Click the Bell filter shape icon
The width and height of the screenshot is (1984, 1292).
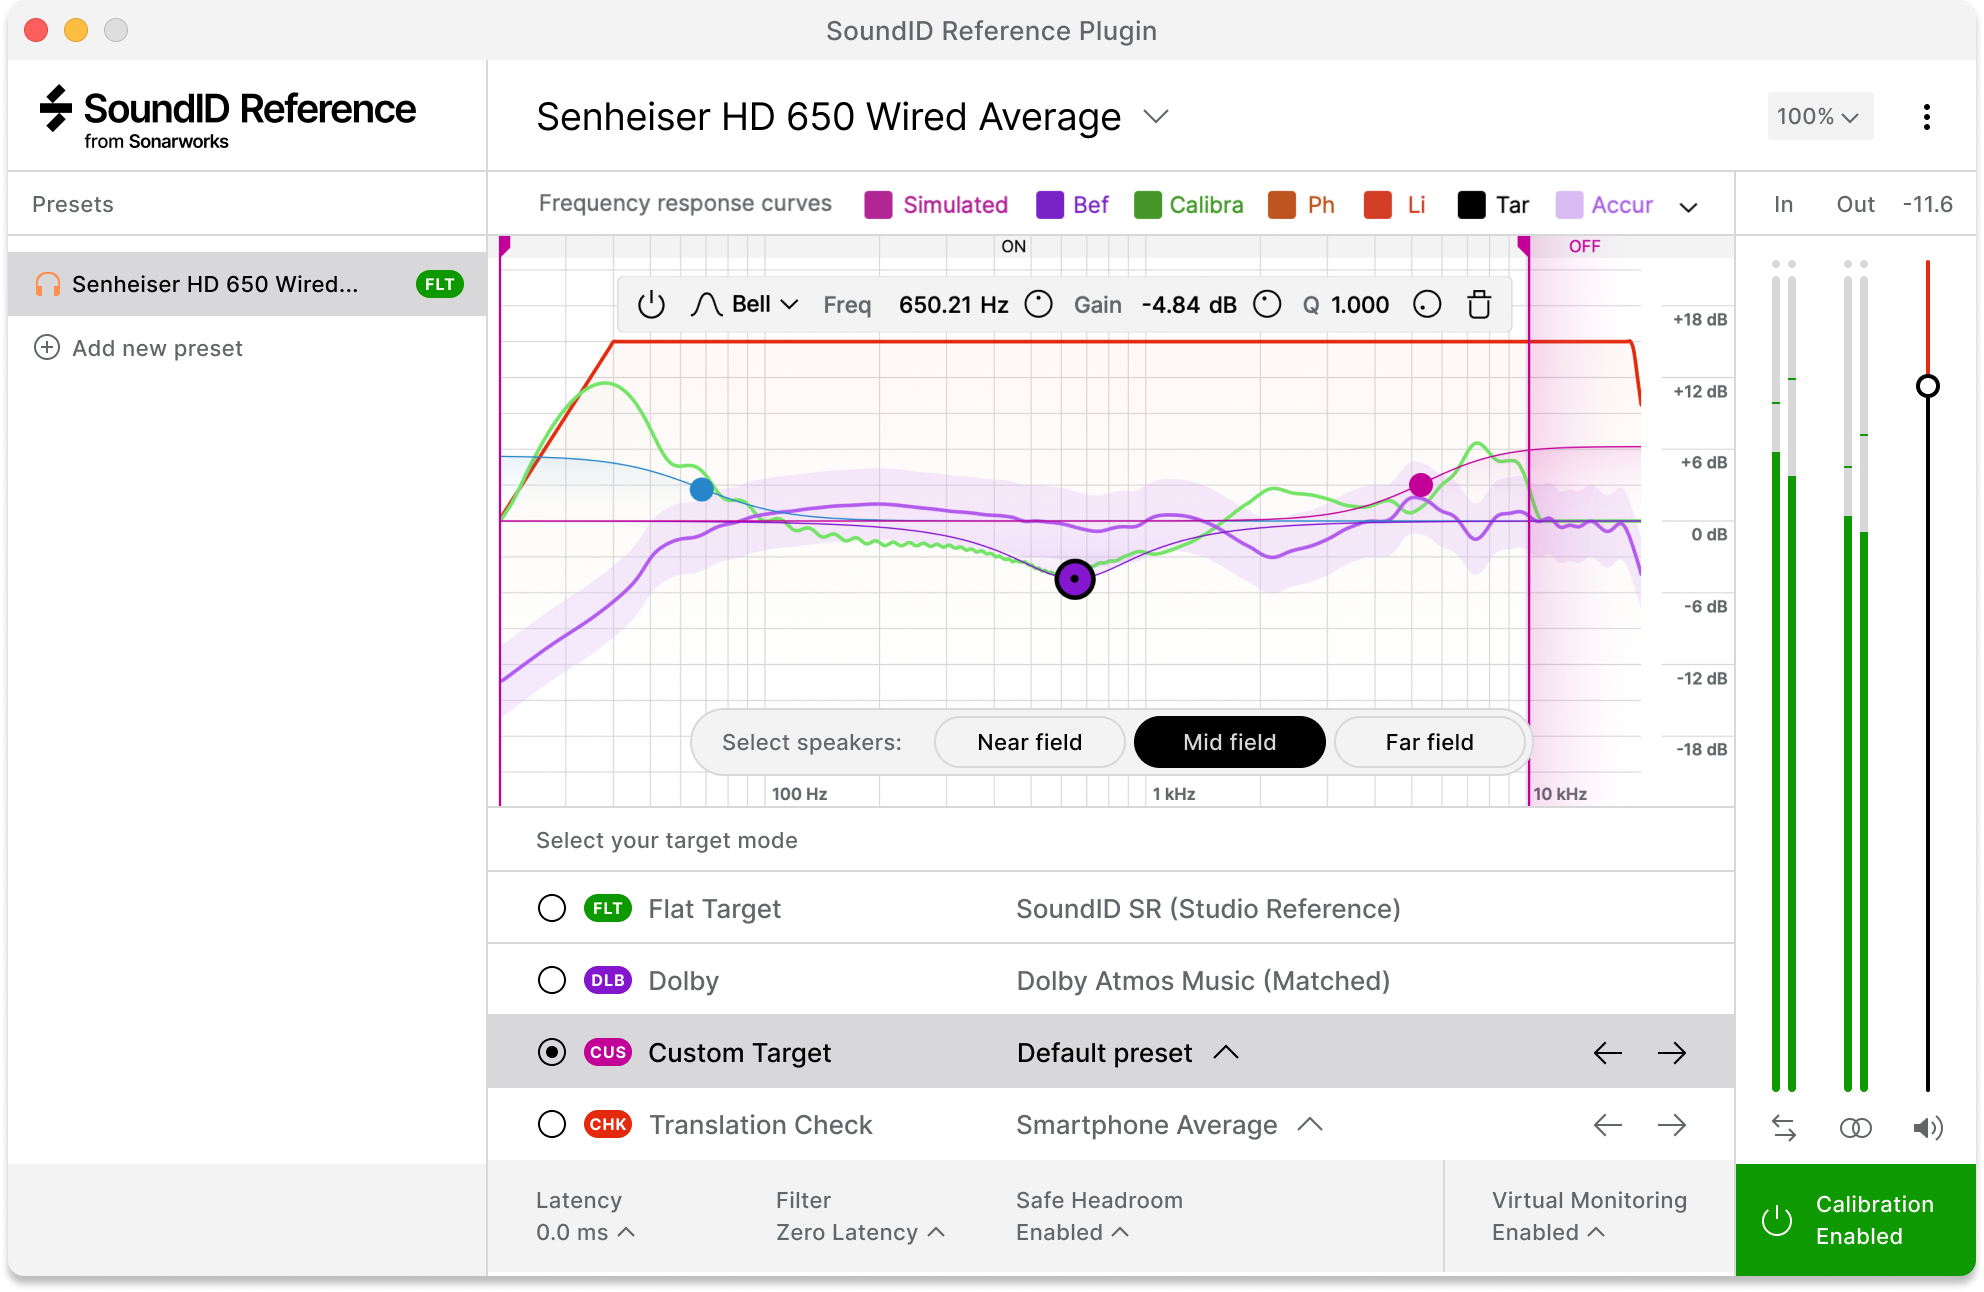706,305
